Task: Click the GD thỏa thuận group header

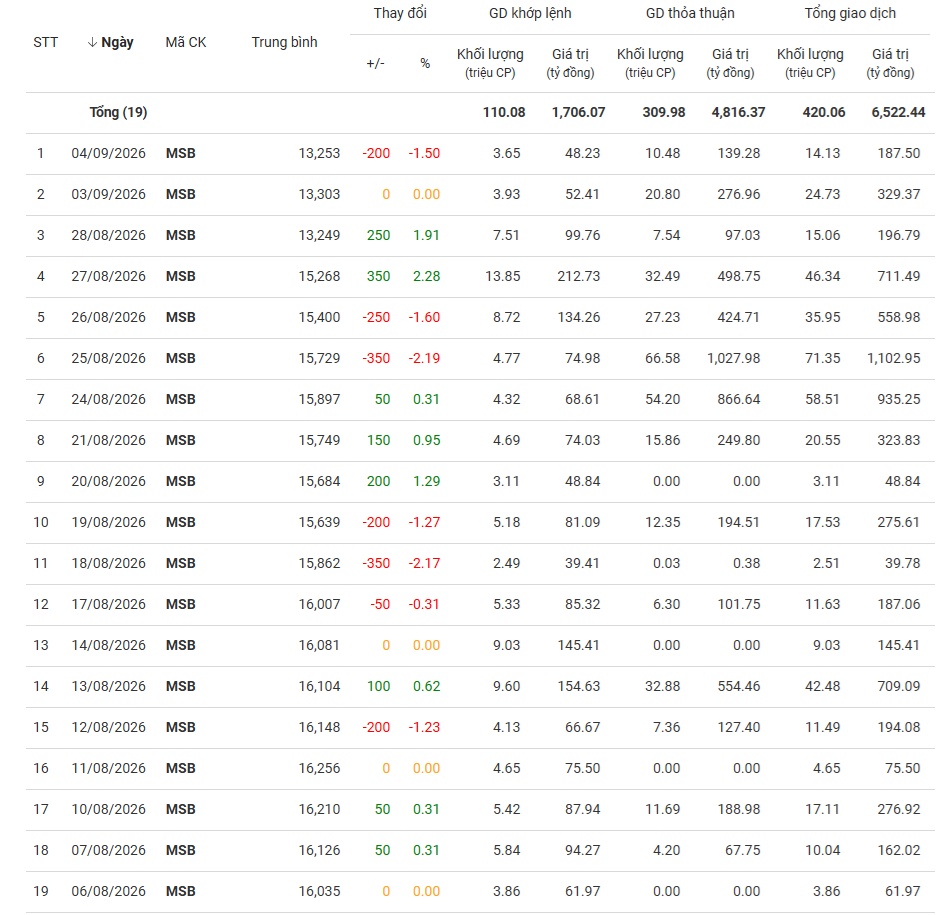Action: coord(690,13)
